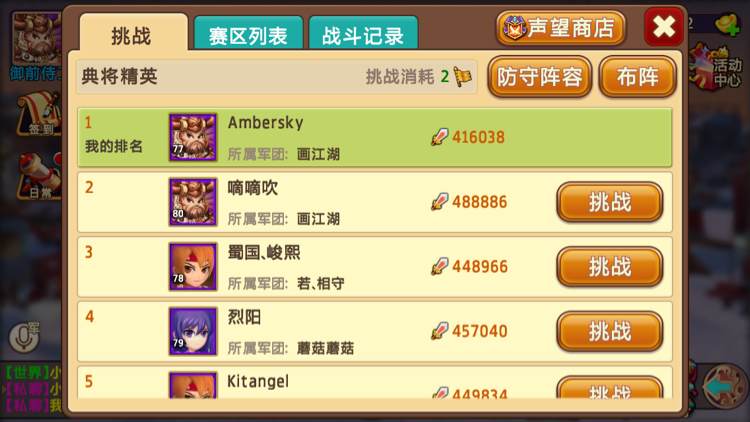Open the 签到 sign-in scroll icon

(39, 114)
